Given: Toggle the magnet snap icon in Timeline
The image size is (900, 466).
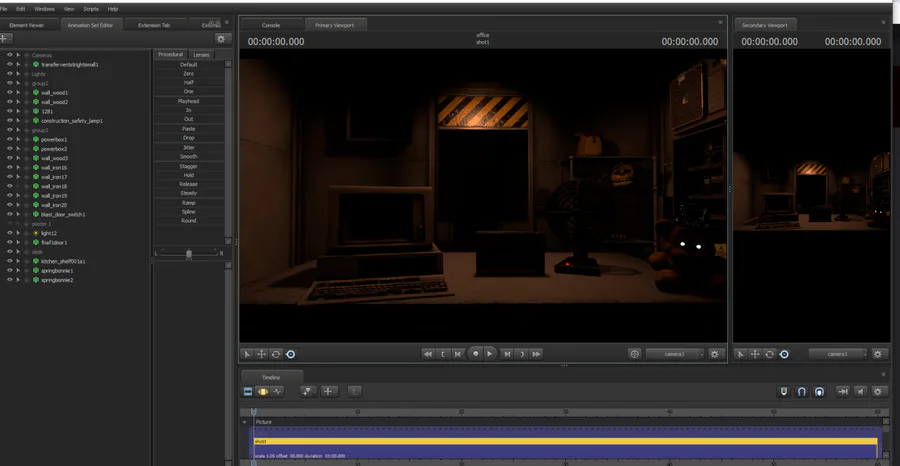Looking at the screenshot, I should coord(802,391).
